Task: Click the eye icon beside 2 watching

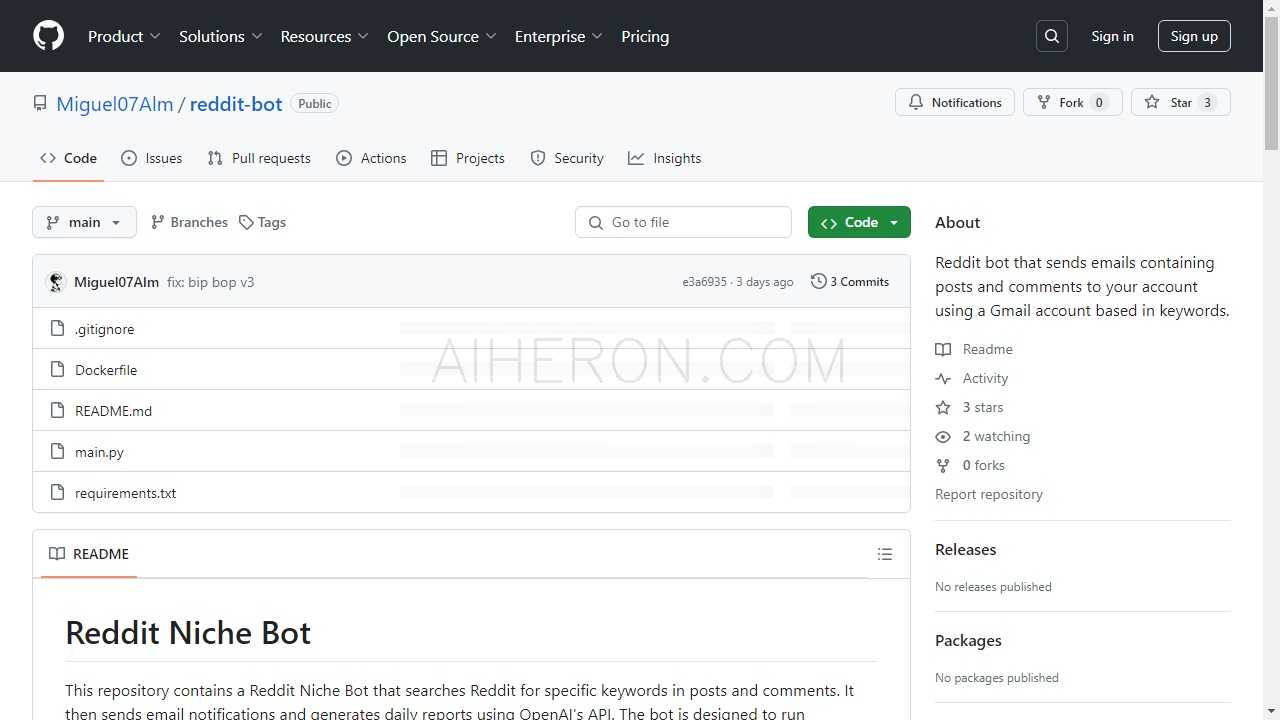Action: tap(943, 436)
